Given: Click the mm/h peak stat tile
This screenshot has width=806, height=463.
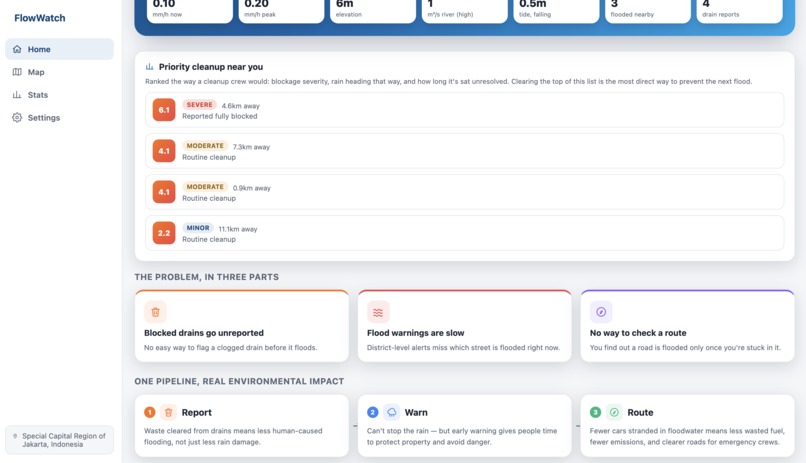Looking at the screenshot, I should click(x=281, y=10).
